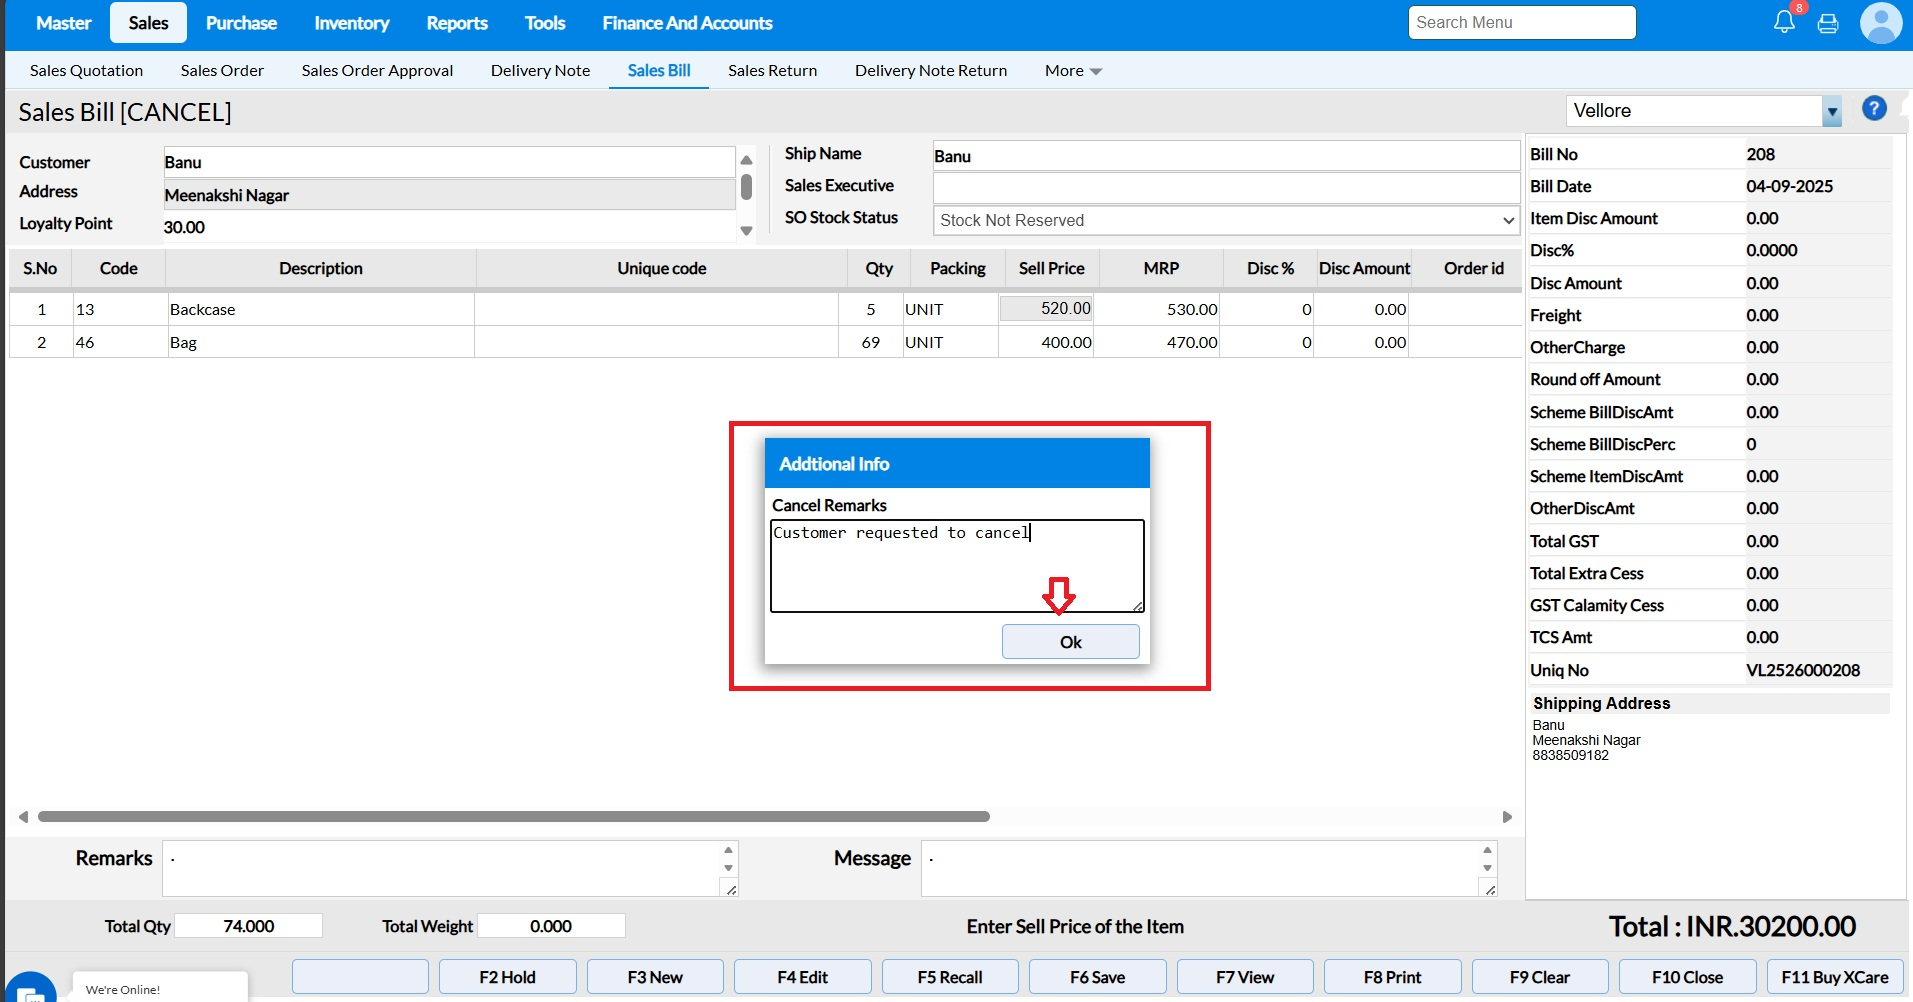Image resolution: width=1913 pixels, height=1002 pixels.
Task: Open the notifications bell icon
Action: coord(1784,22)
